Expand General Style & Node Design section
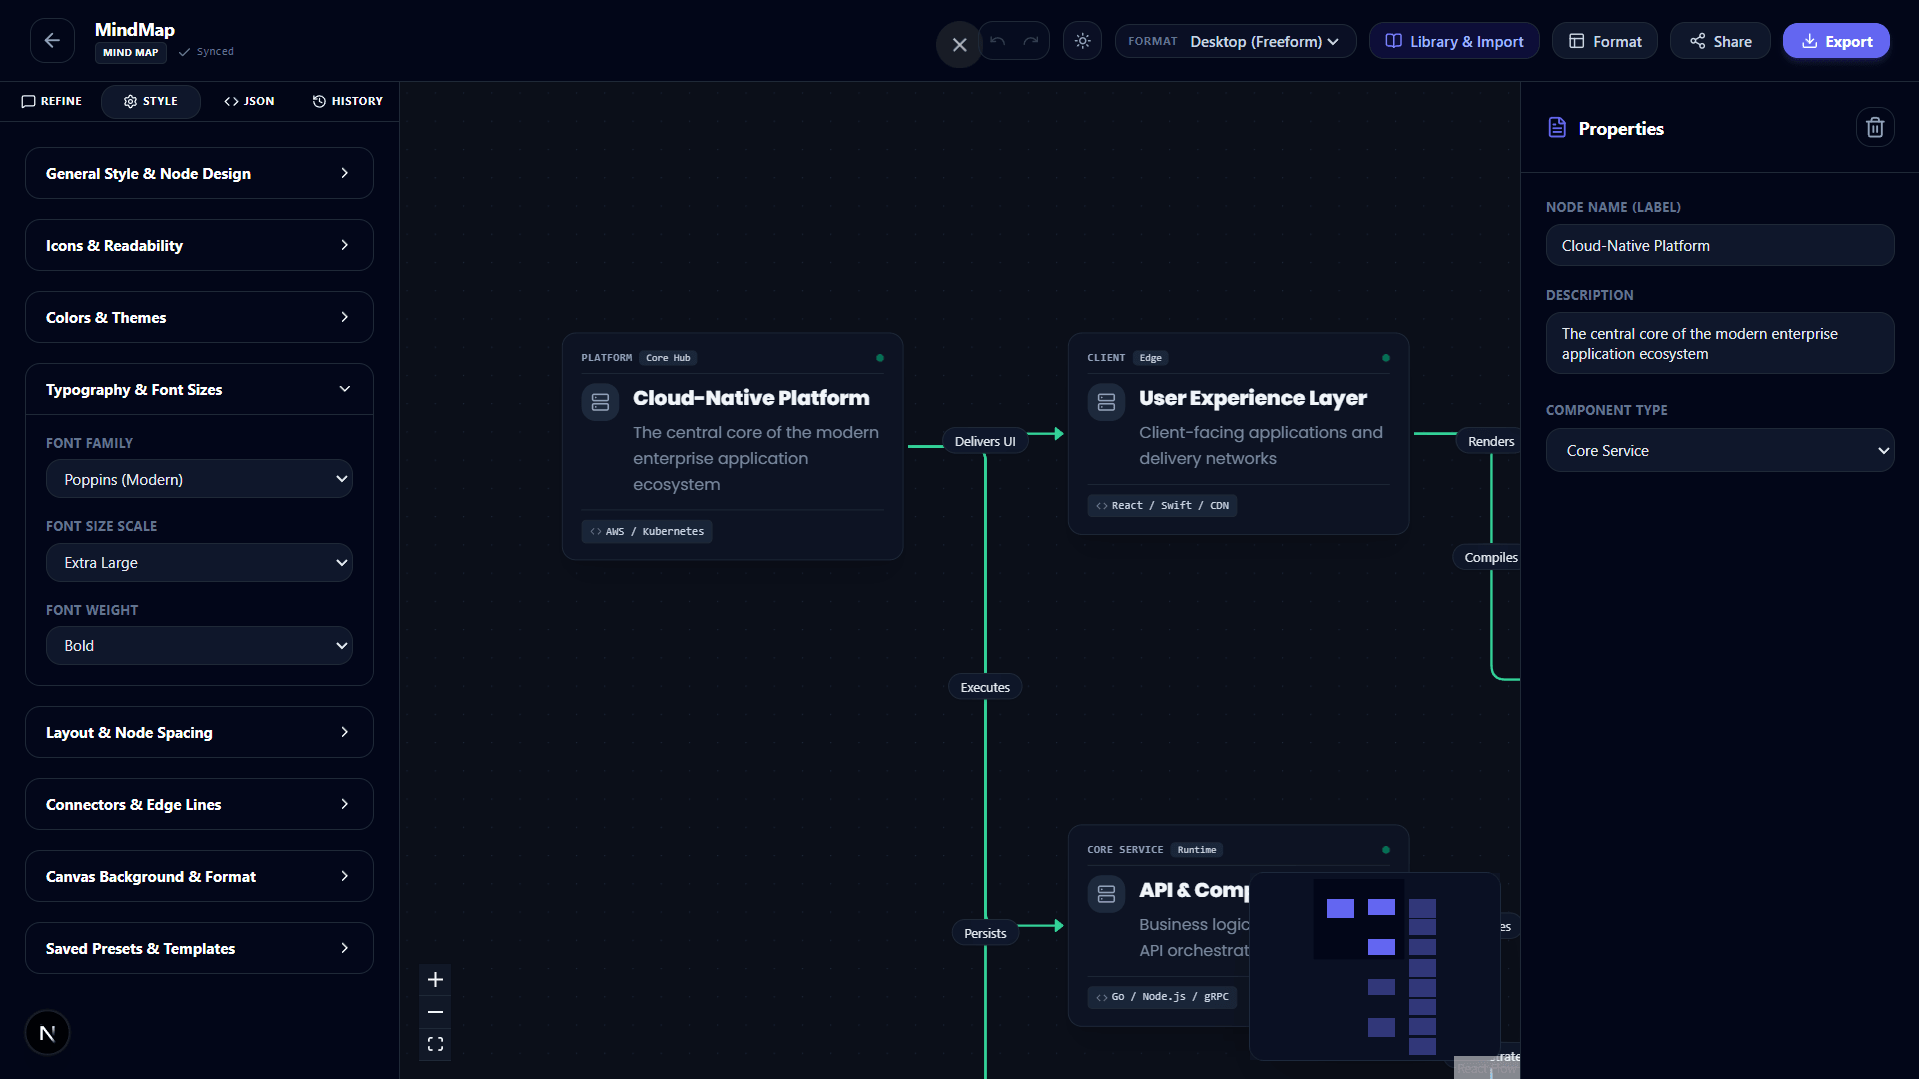The width and height of the screenshot is (1919, 1079). (199, 173)
